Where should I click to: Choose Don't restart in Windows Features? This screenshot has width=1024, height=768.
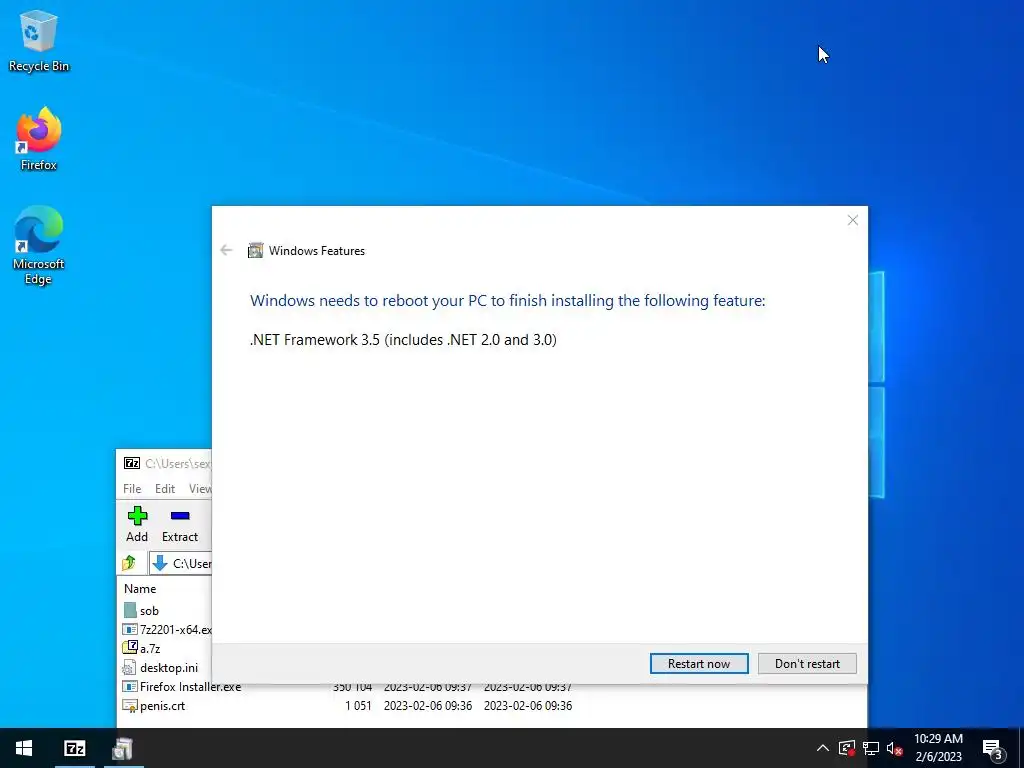tap(807, 664)
